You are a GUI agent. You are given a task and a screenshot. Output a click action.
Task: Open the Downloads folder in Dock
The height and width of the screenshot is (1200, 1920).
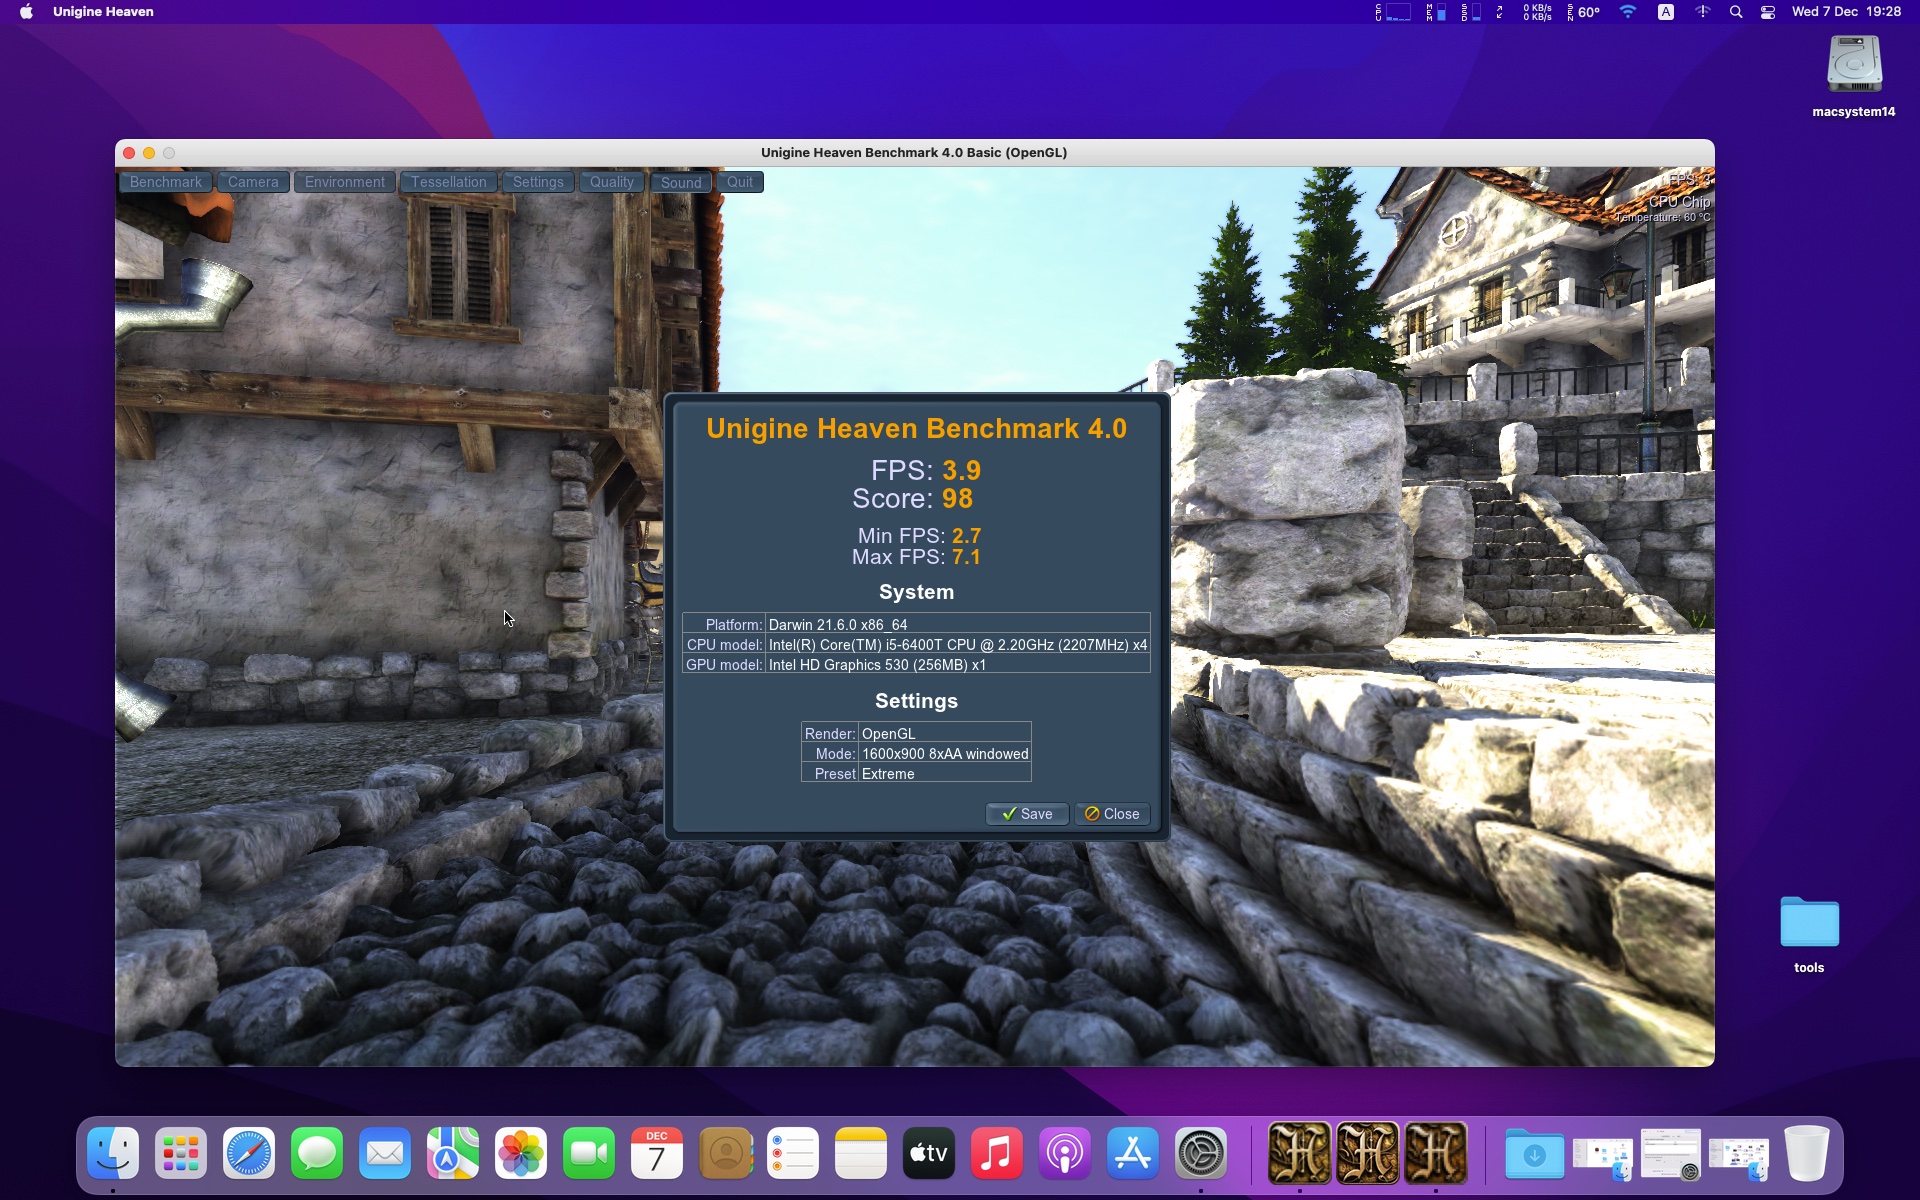coord(1534,1154)
